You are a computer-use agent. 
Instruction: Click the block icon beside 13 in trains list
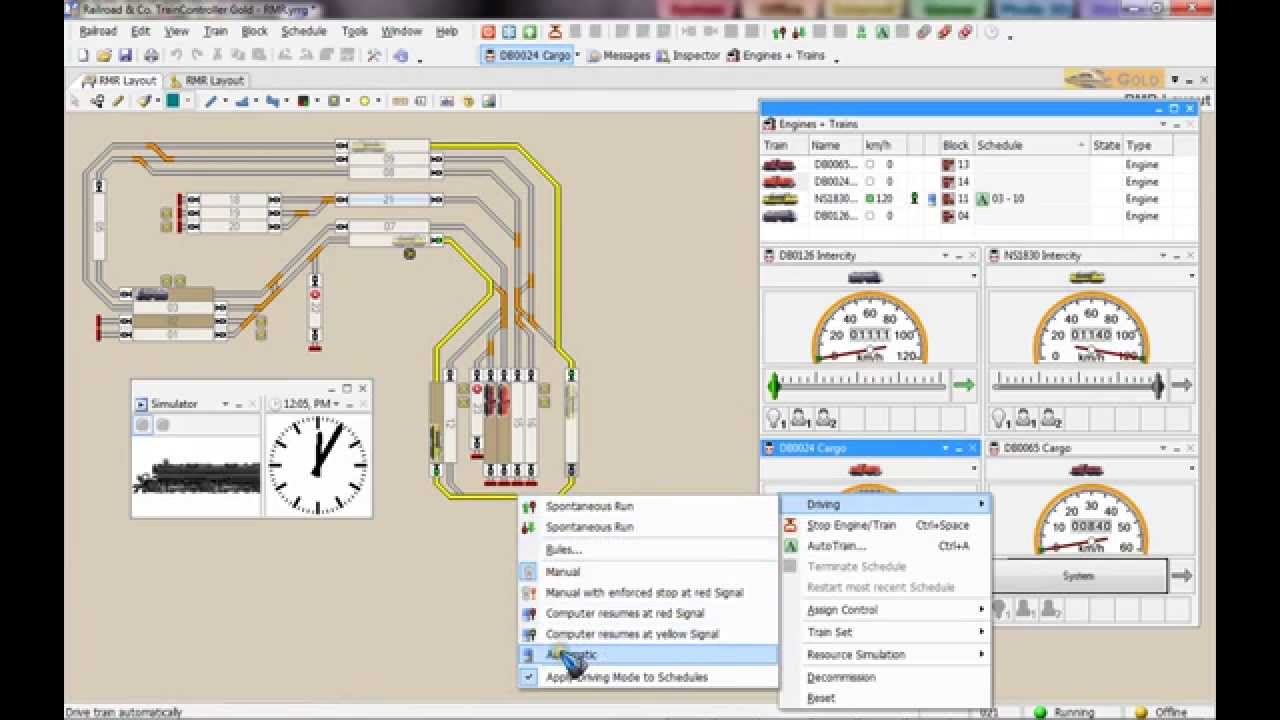pyautogui.click(x=948, y=165)
